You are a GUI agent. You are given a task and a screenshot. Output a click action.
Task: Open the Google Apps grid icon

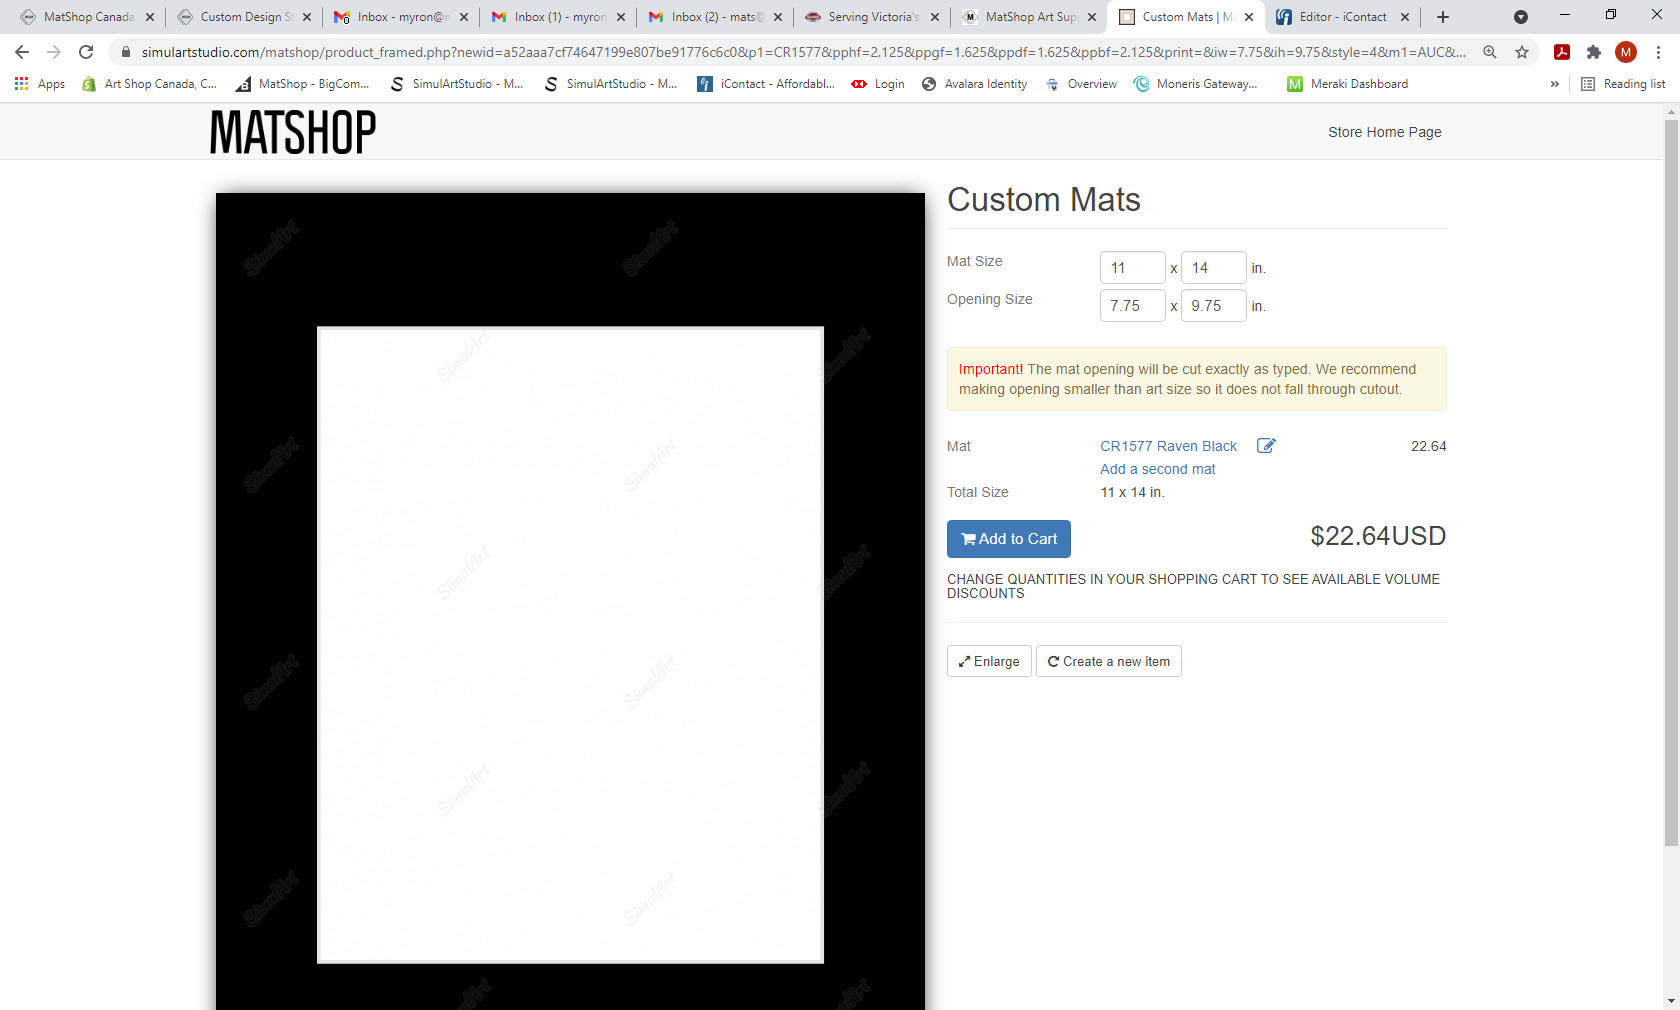(x=21, y=84)
